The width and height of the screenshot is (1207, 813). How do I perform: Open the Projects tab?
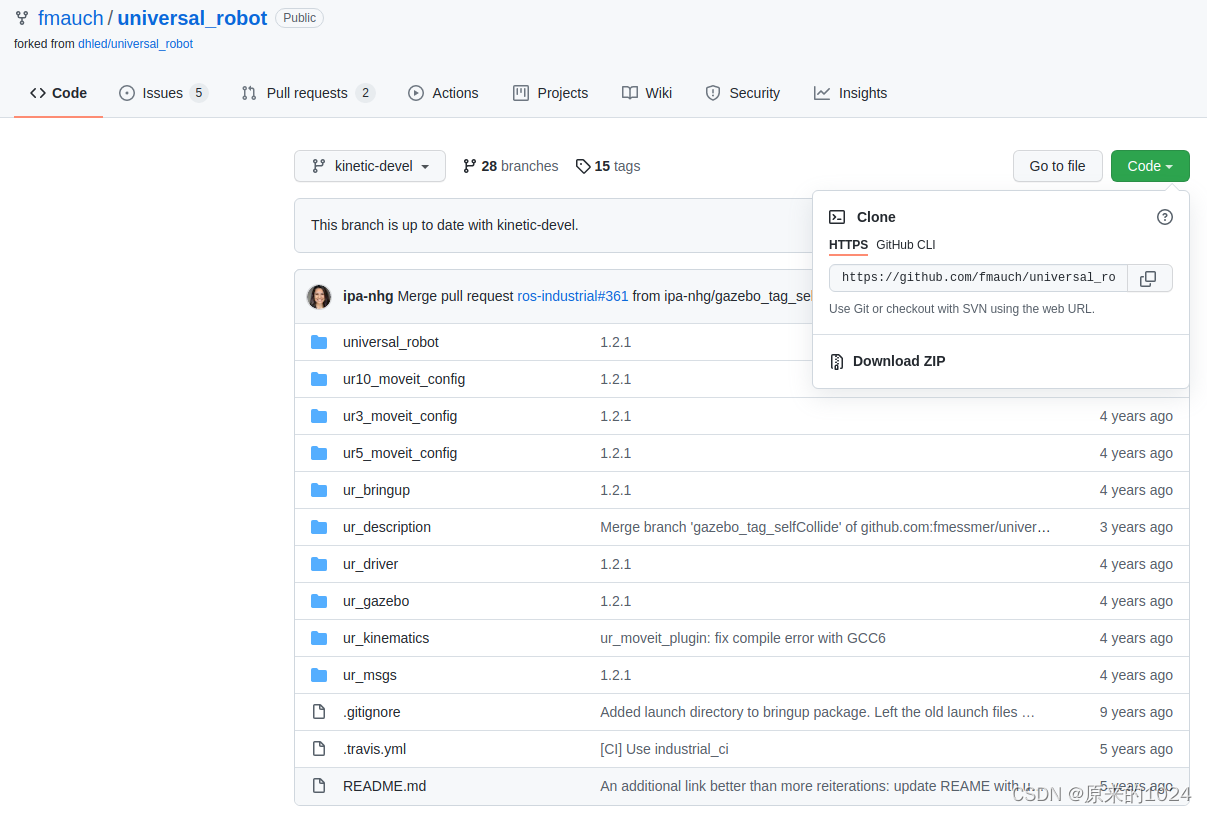(551, 93)
